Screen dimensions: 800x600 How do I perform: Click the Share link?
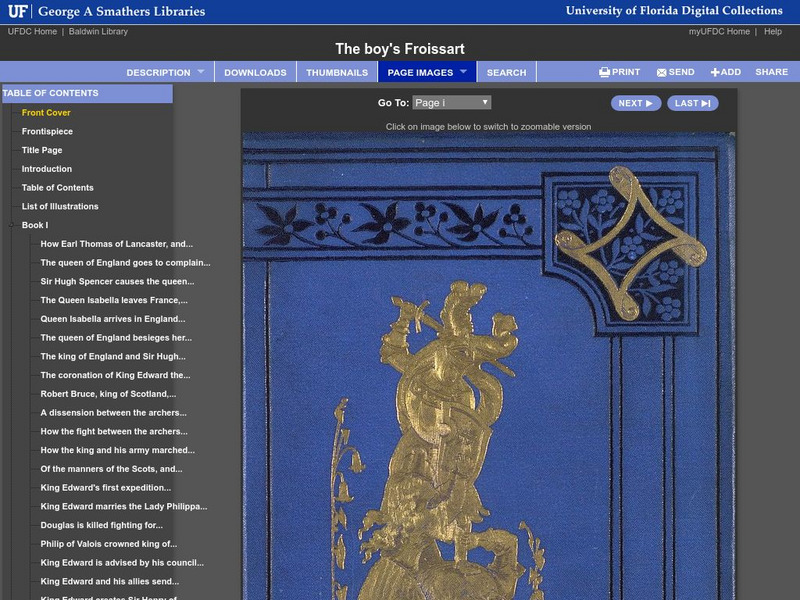coord(771,72)
